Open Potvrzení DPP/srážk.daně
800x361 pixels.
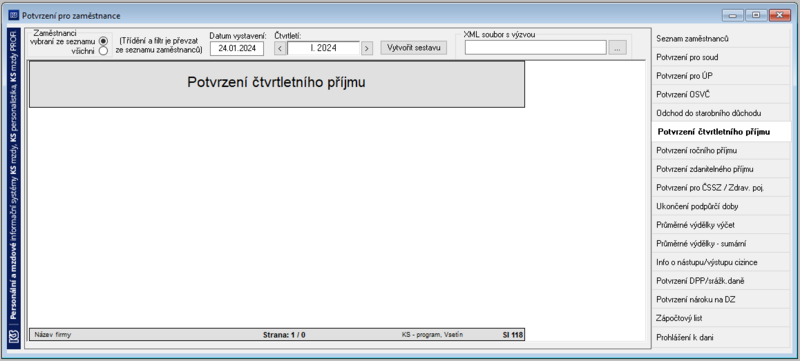720,281
